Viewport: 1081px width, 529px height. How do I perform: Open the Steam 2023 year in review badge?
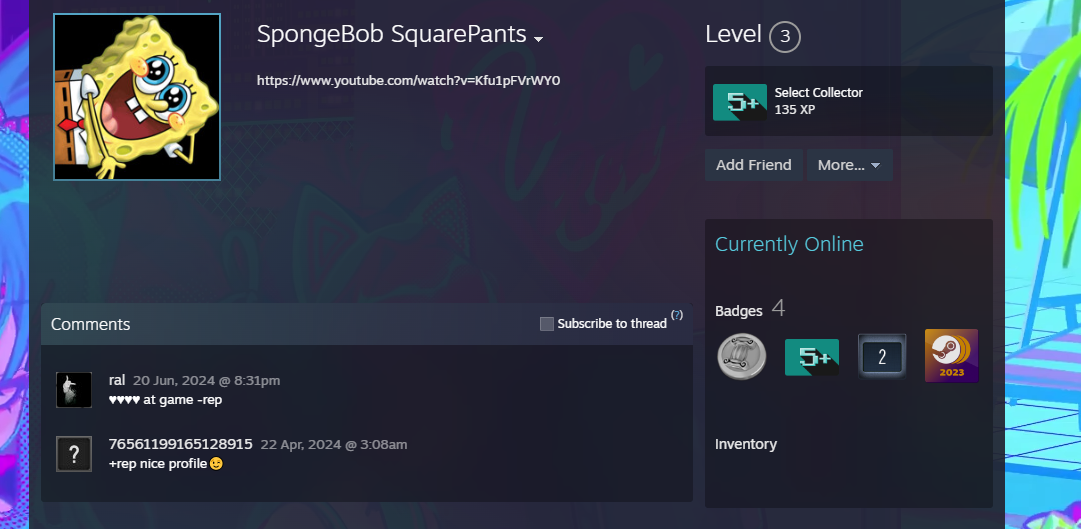[951, 356]
